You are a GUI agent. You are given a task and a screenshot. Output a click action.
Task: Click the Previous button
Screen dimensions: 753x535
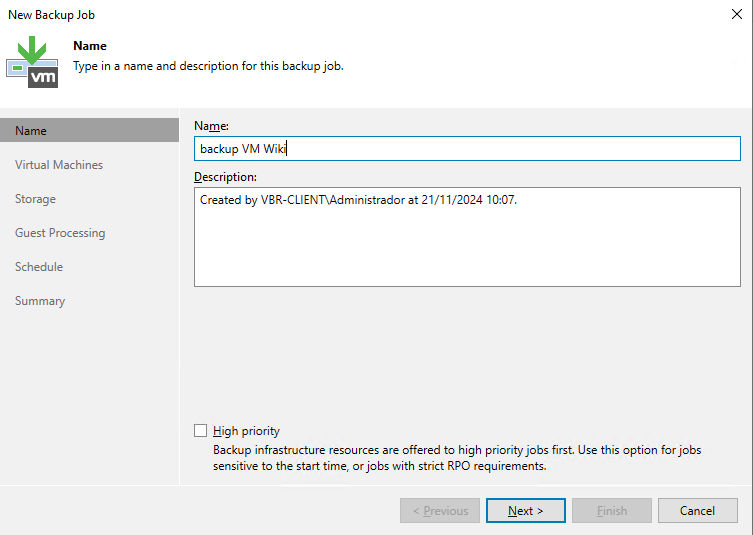coord(440,511)
